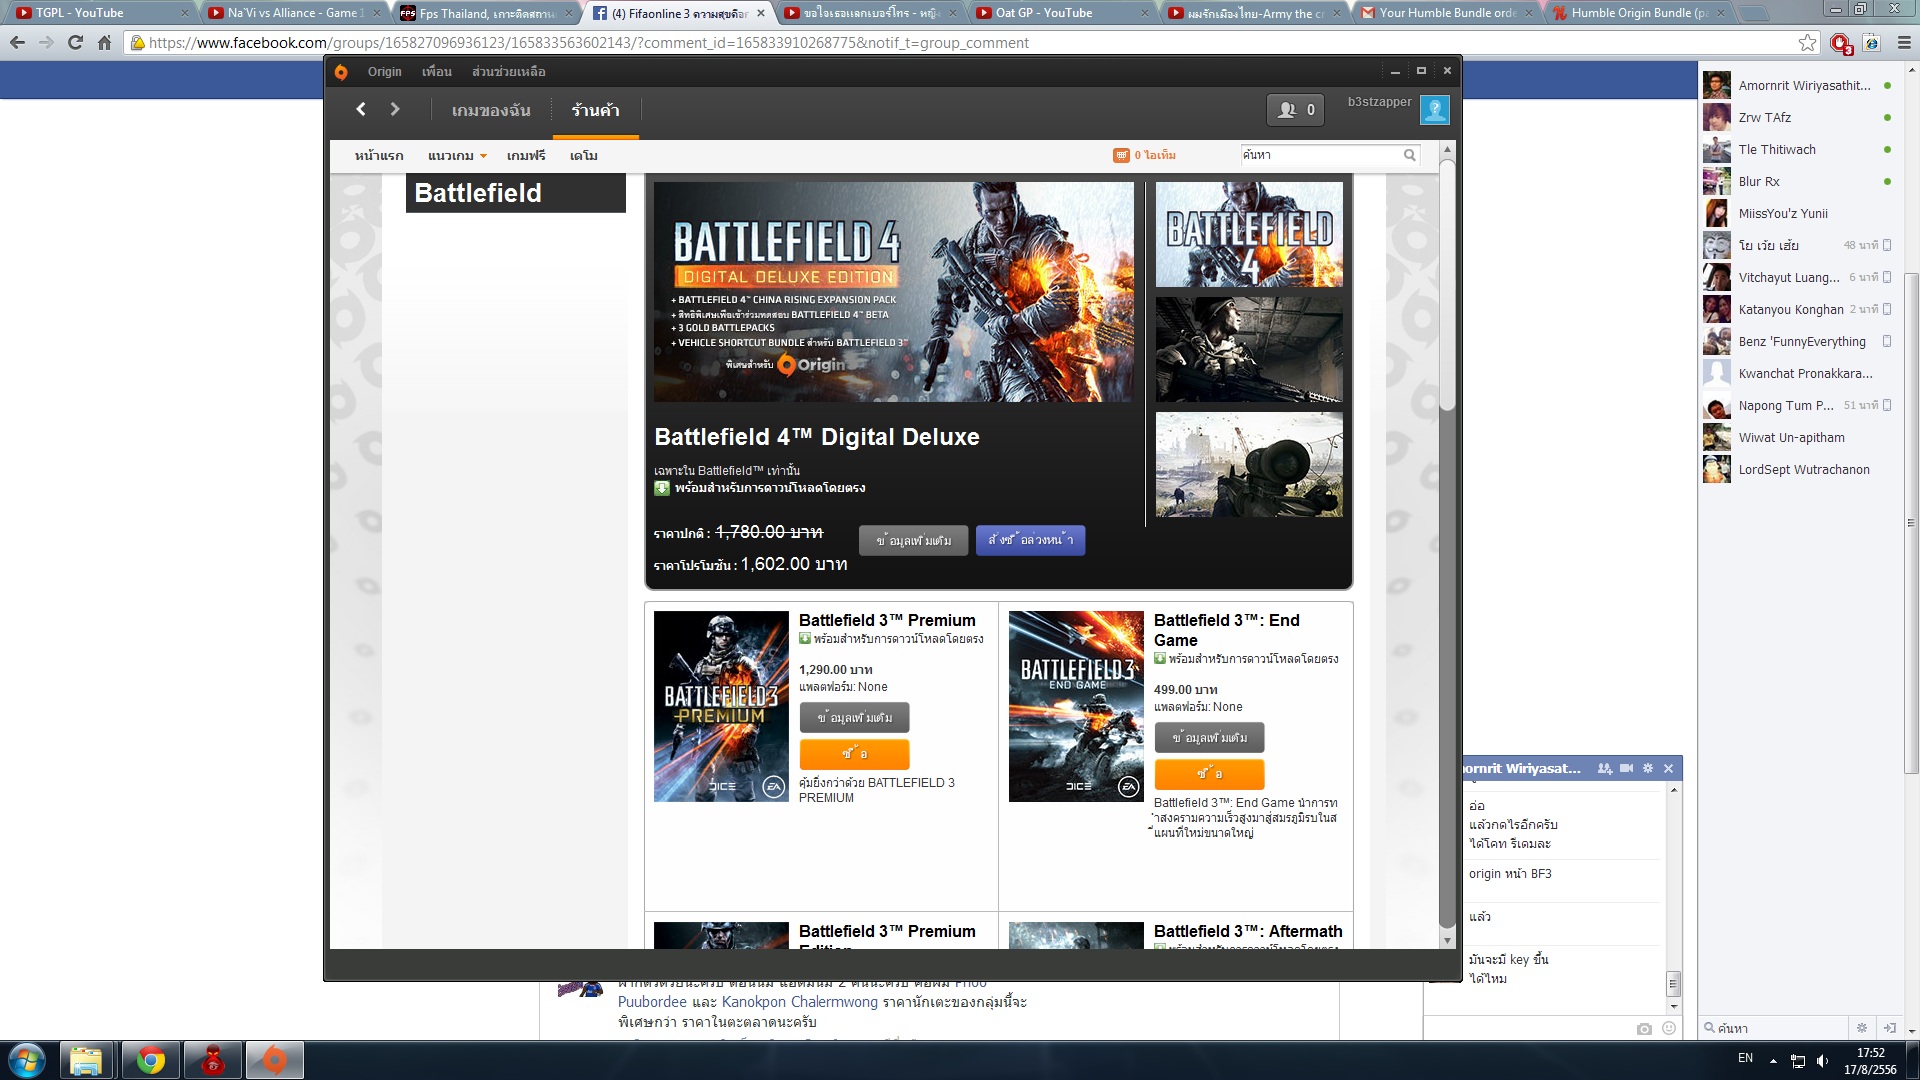Switch to My Games tab
Viewport: 1920px width, 1080px height.
tap(490, 110)
